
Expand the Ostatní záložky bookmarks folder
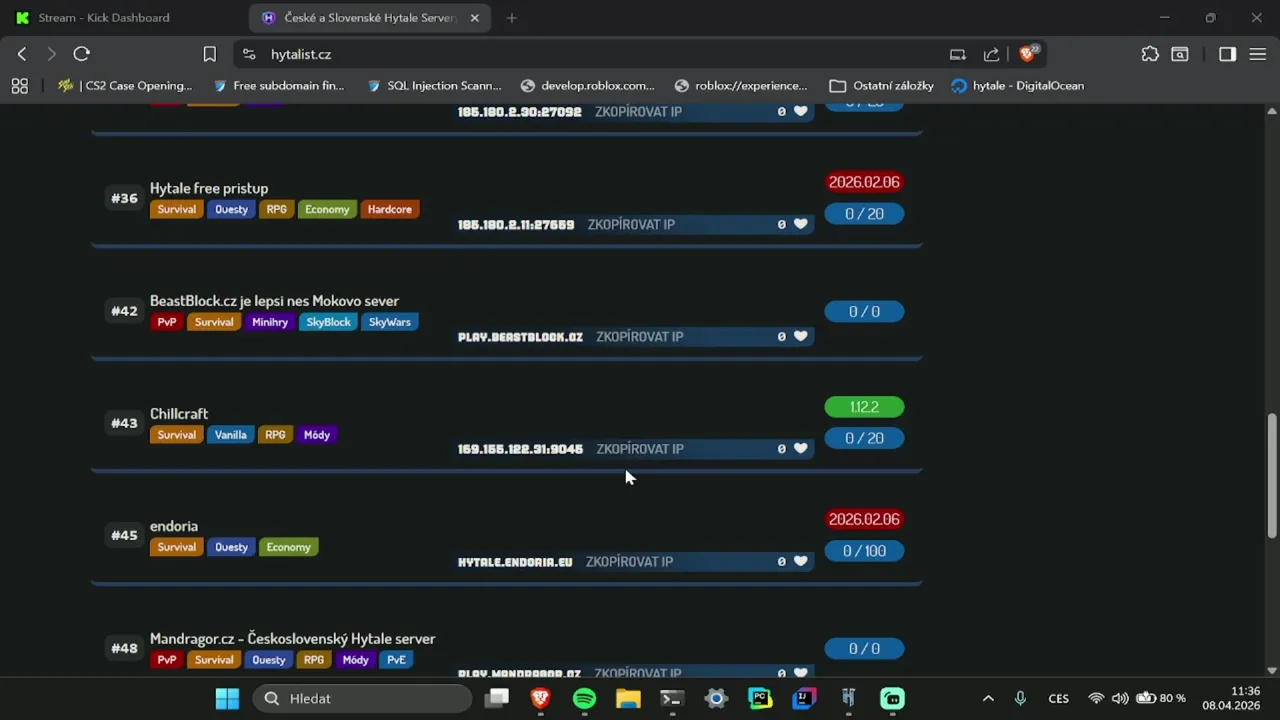click(881, 86)
